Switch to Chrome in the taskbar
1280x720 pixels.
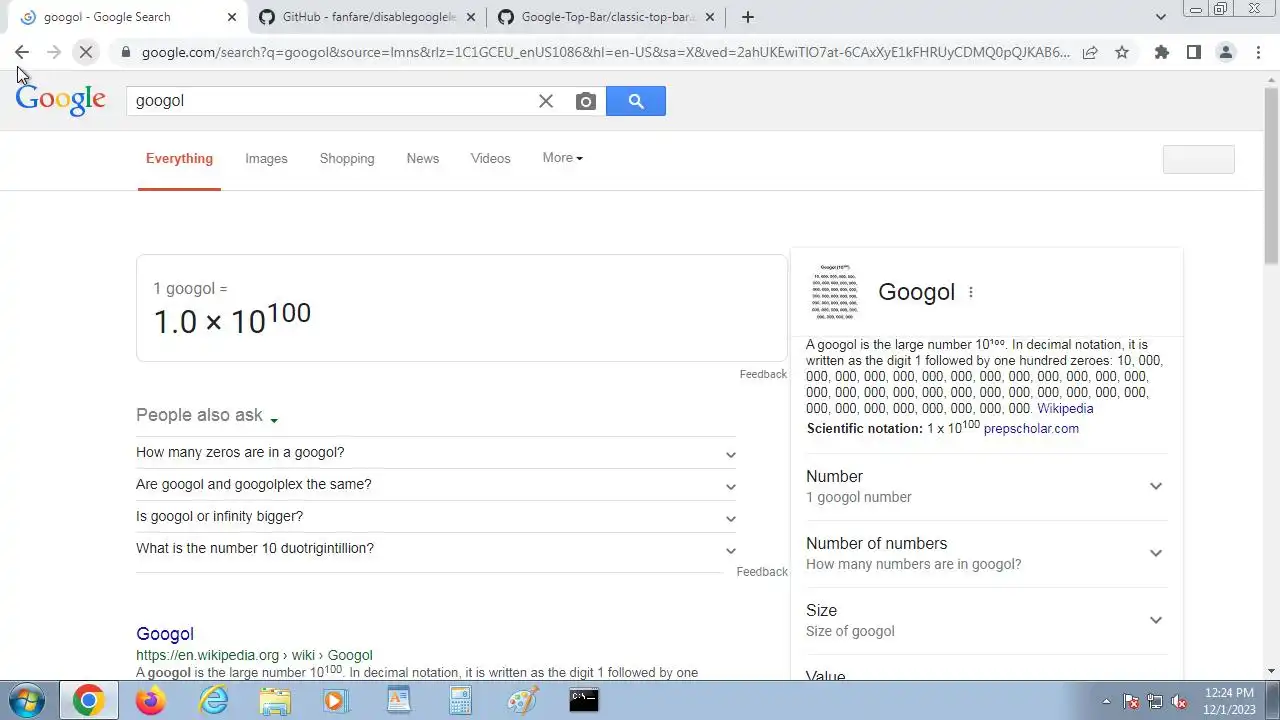tap(88, 700)
